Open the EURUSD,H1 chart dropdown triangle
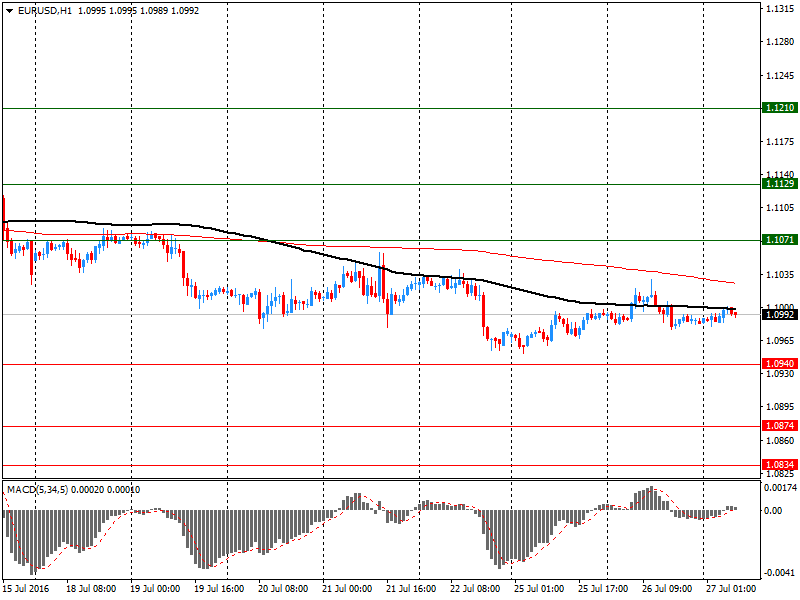This screenshot has width=800, height=600. click(x=10, y=11)
